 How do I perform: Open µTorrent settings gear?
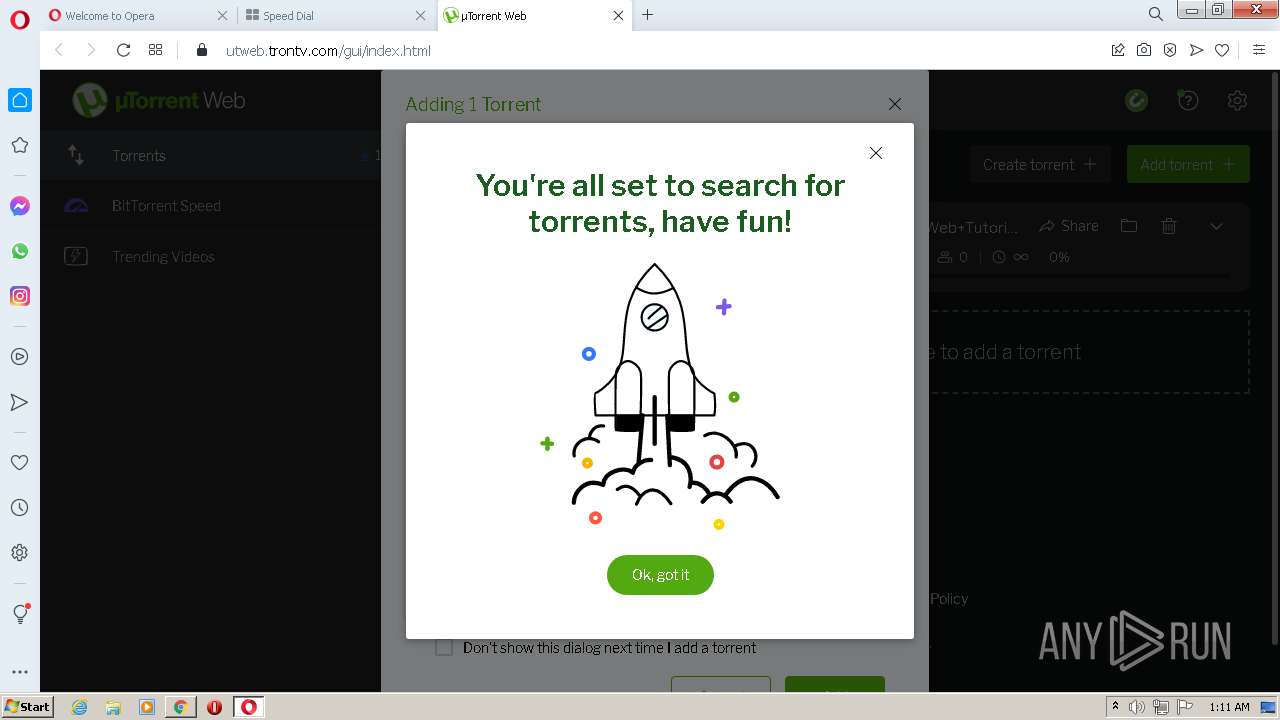point(1238,100)
